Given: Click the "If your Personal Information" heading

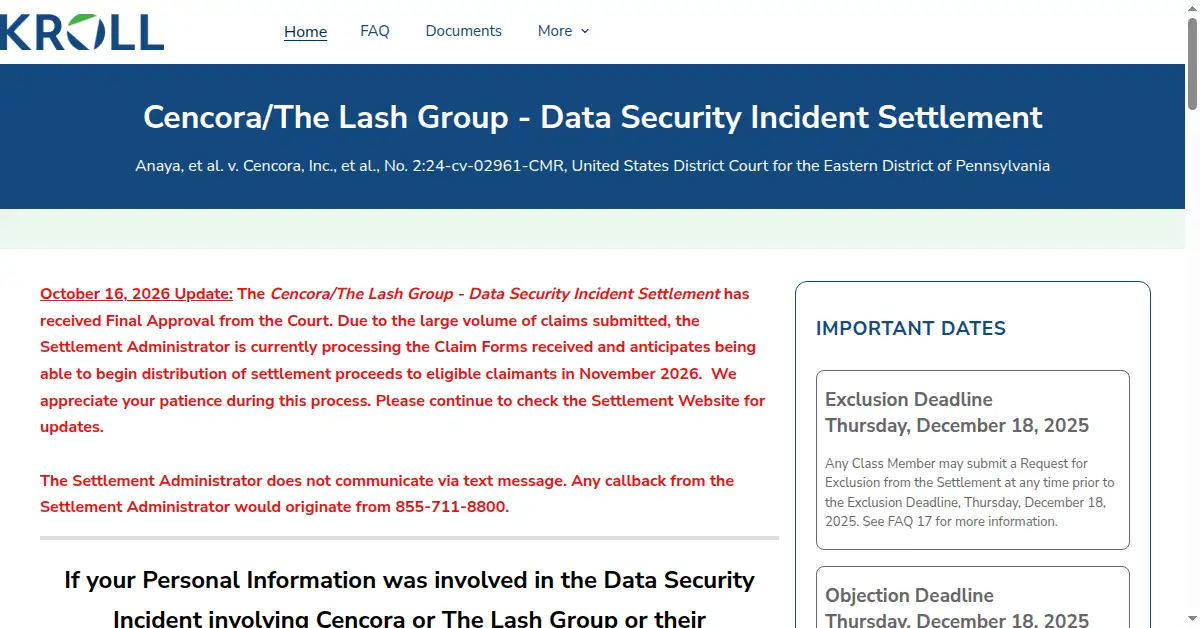Looking at the screenshot, I should (409, 599).
